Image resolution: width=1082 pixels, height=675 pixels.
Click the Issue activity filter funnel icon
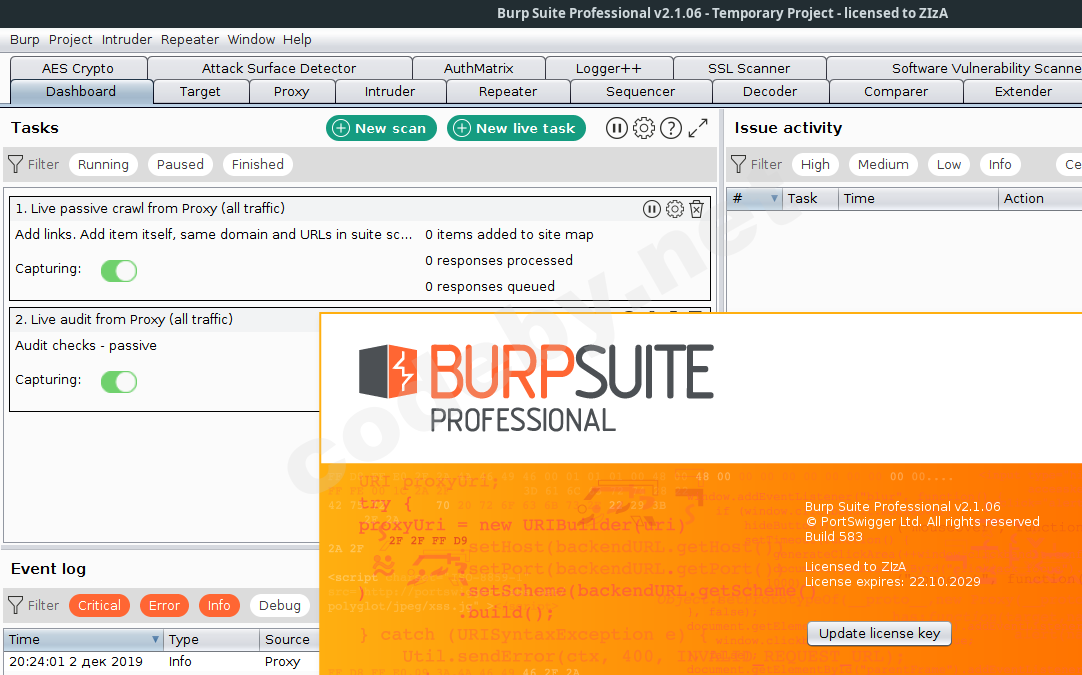click(738, 164)
